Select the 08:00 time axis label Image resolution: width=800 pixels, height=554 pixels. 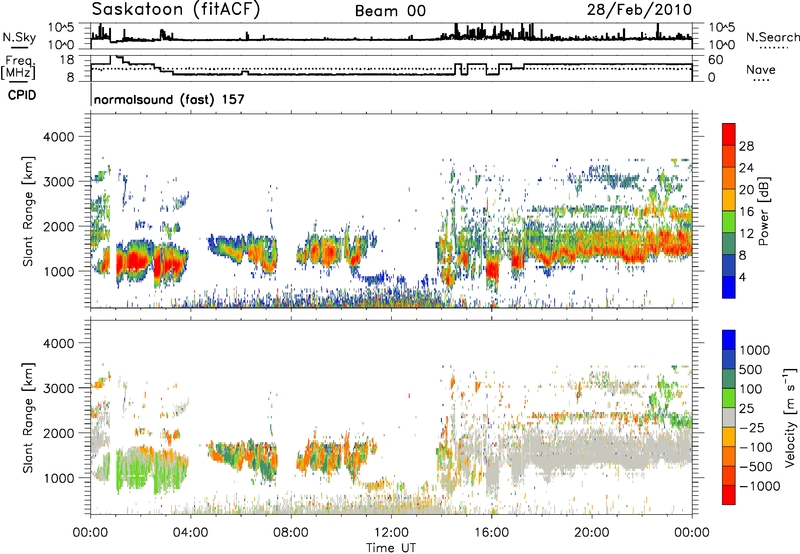pyautogui.click(x=290, y=533)
